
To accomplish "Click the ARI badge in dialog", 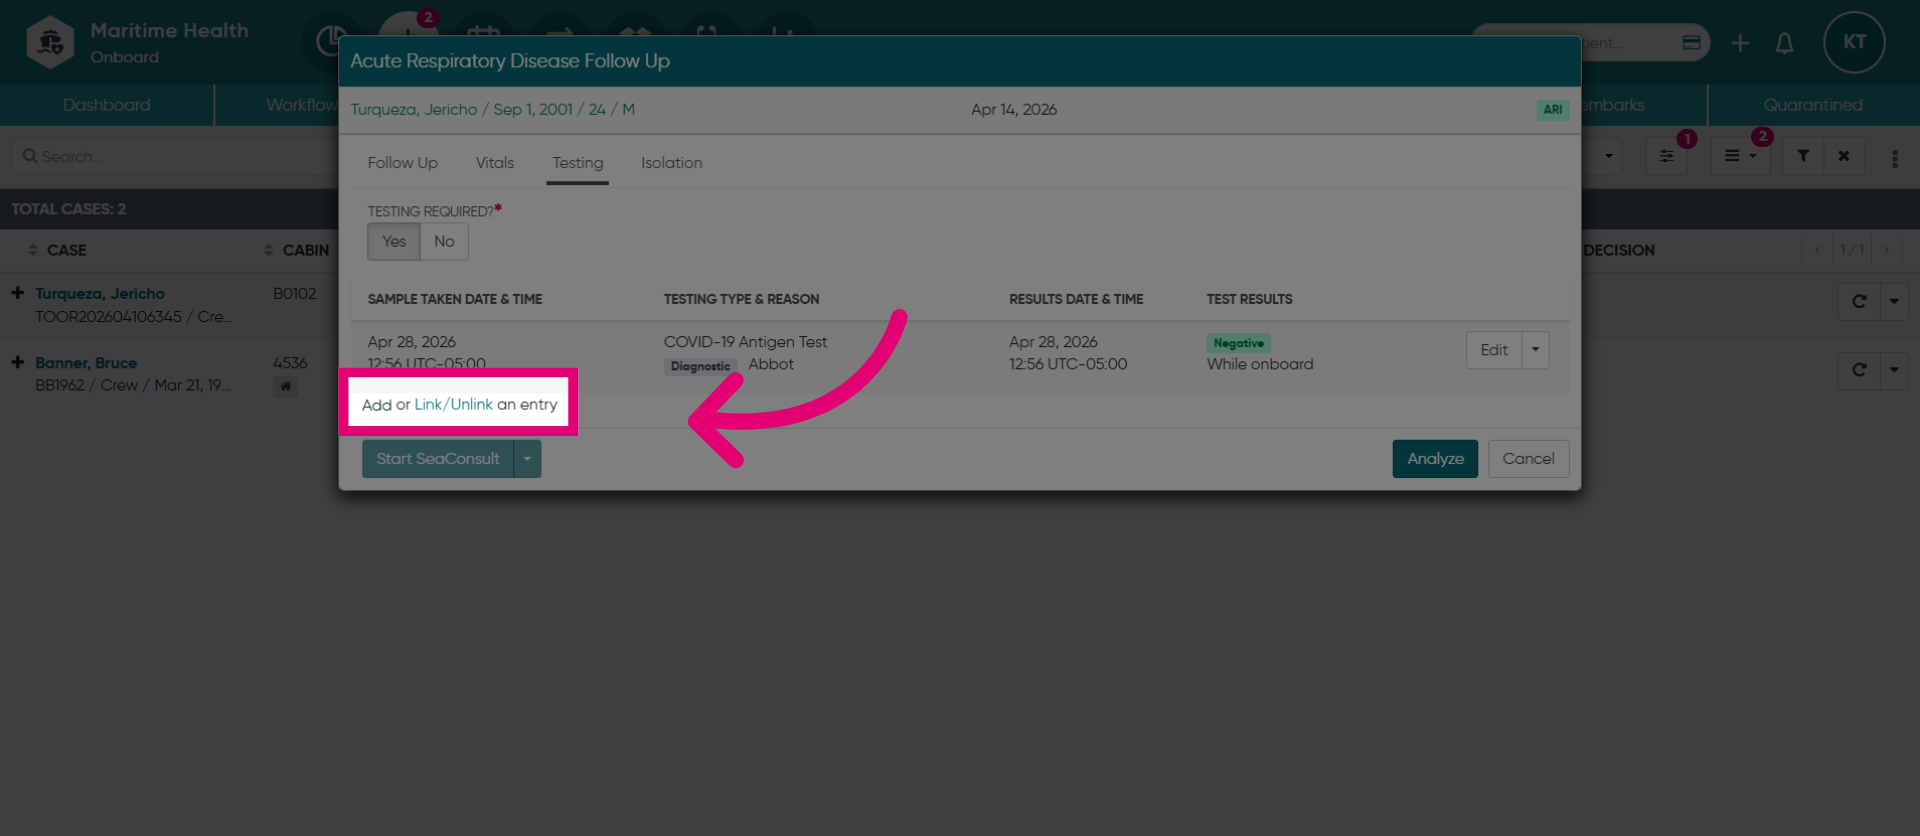I will 1552,110.
